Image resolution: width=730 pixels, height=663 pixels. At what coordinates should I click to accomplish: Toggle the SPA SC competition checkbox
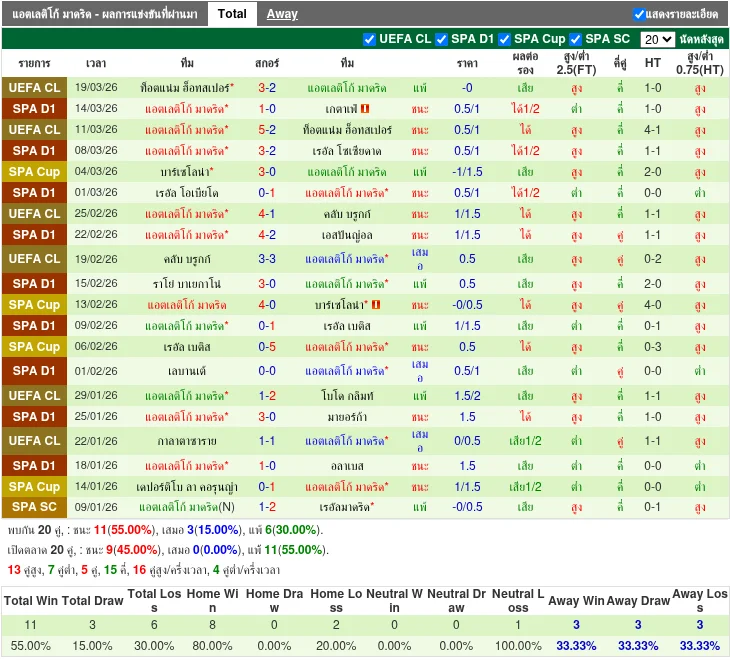tap(576, 39)
